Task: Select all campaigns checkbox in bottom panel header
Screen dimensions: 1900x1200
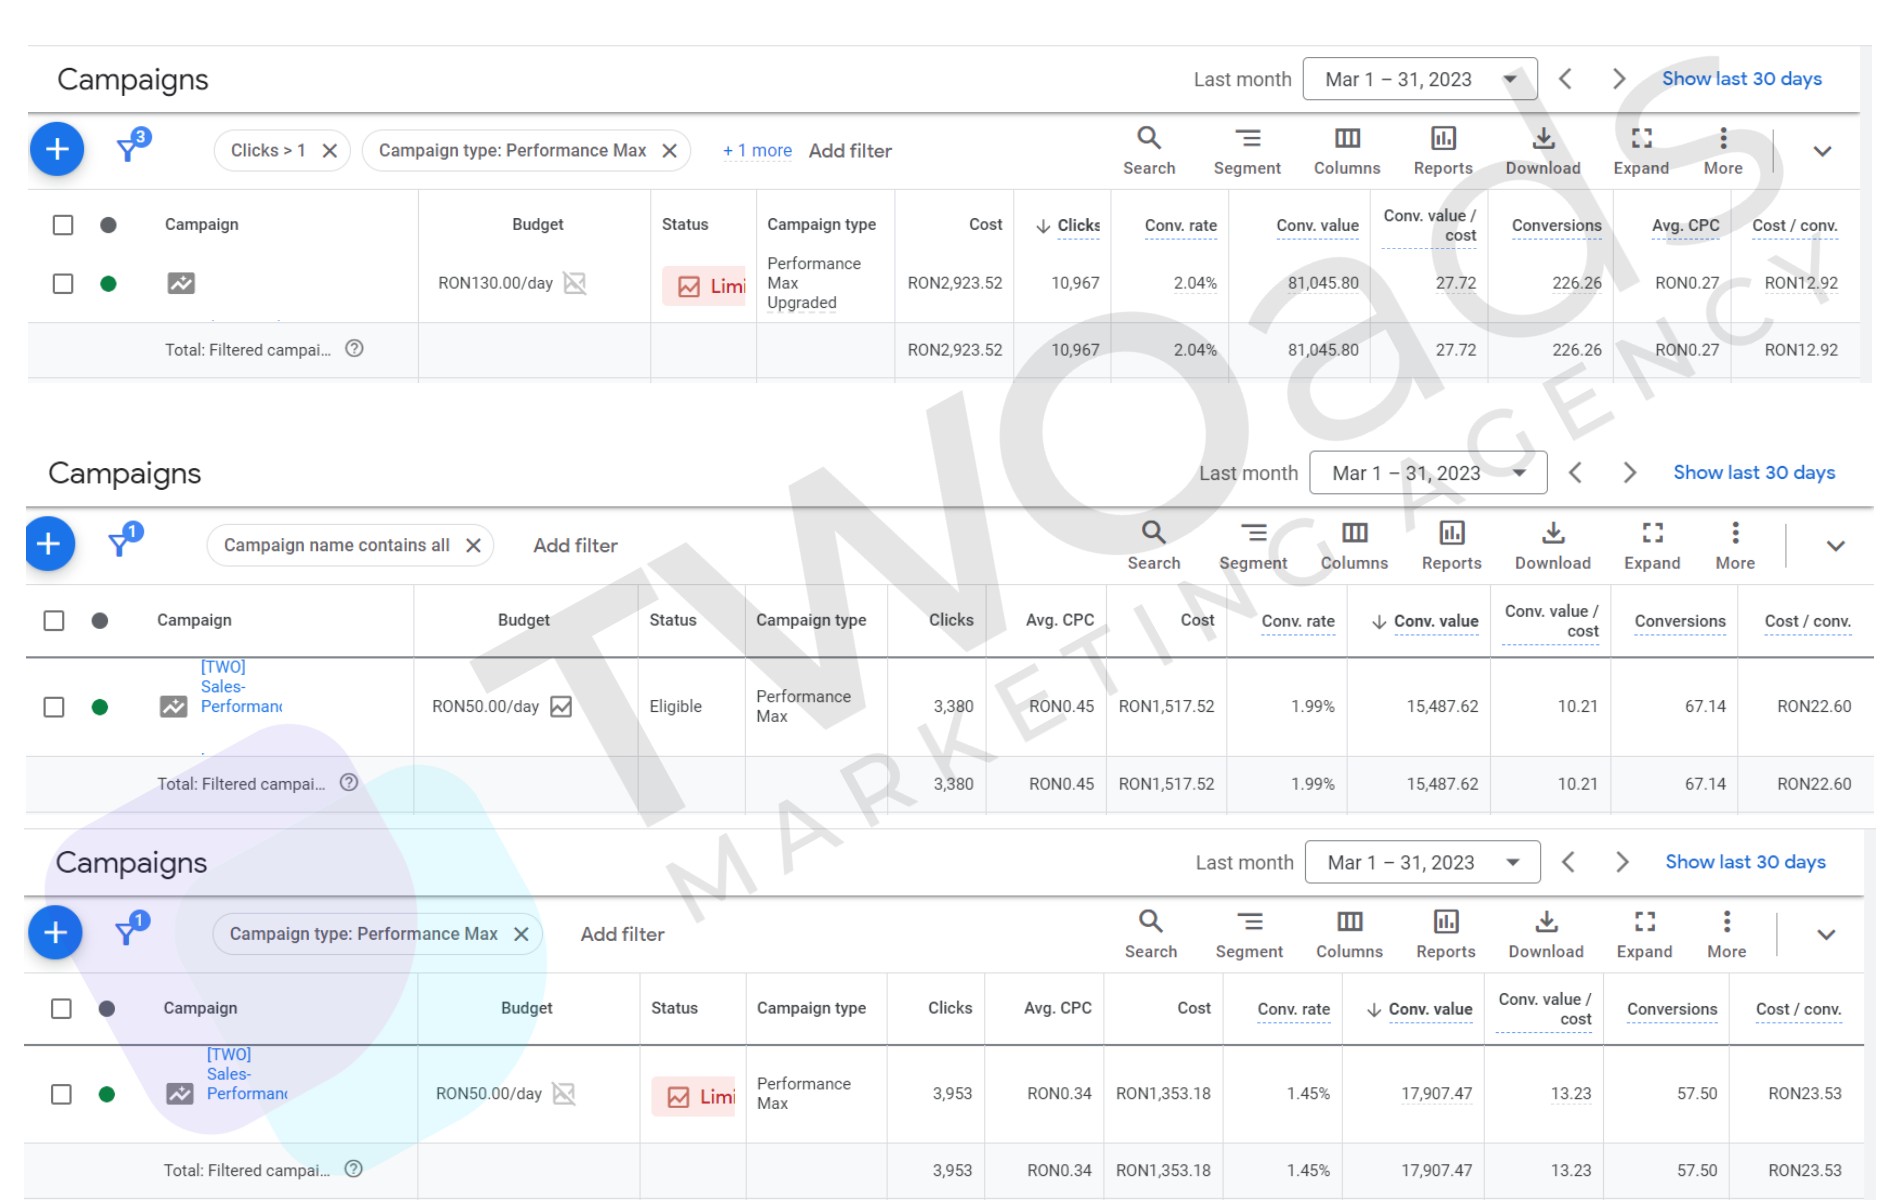Action: click(61, 1009)
